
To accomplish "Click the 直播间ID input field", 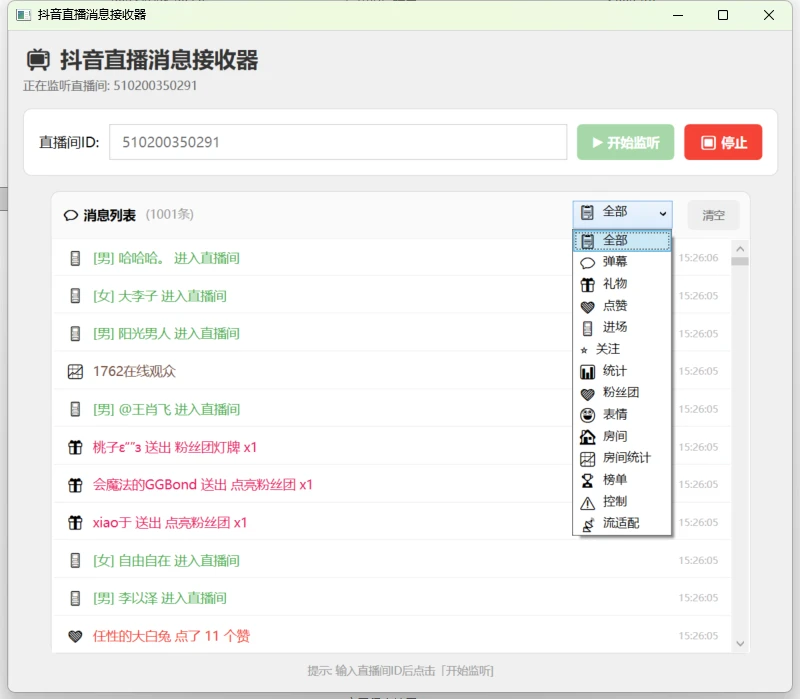I will click(x=338, y=142).
